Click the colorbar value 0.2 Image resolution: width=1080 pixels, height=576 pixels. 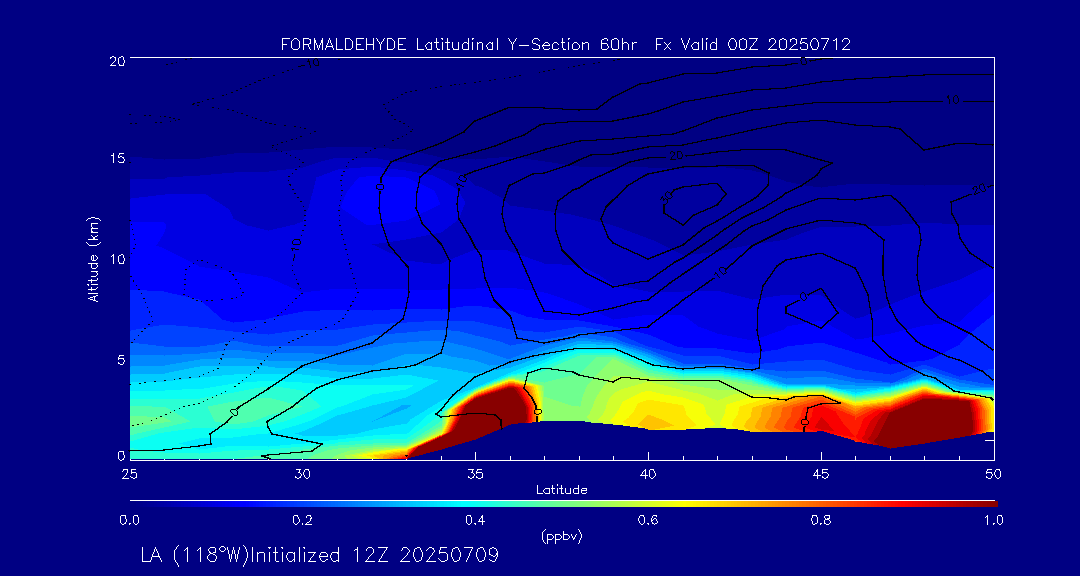pyautogui.click(x=302, y=520)
